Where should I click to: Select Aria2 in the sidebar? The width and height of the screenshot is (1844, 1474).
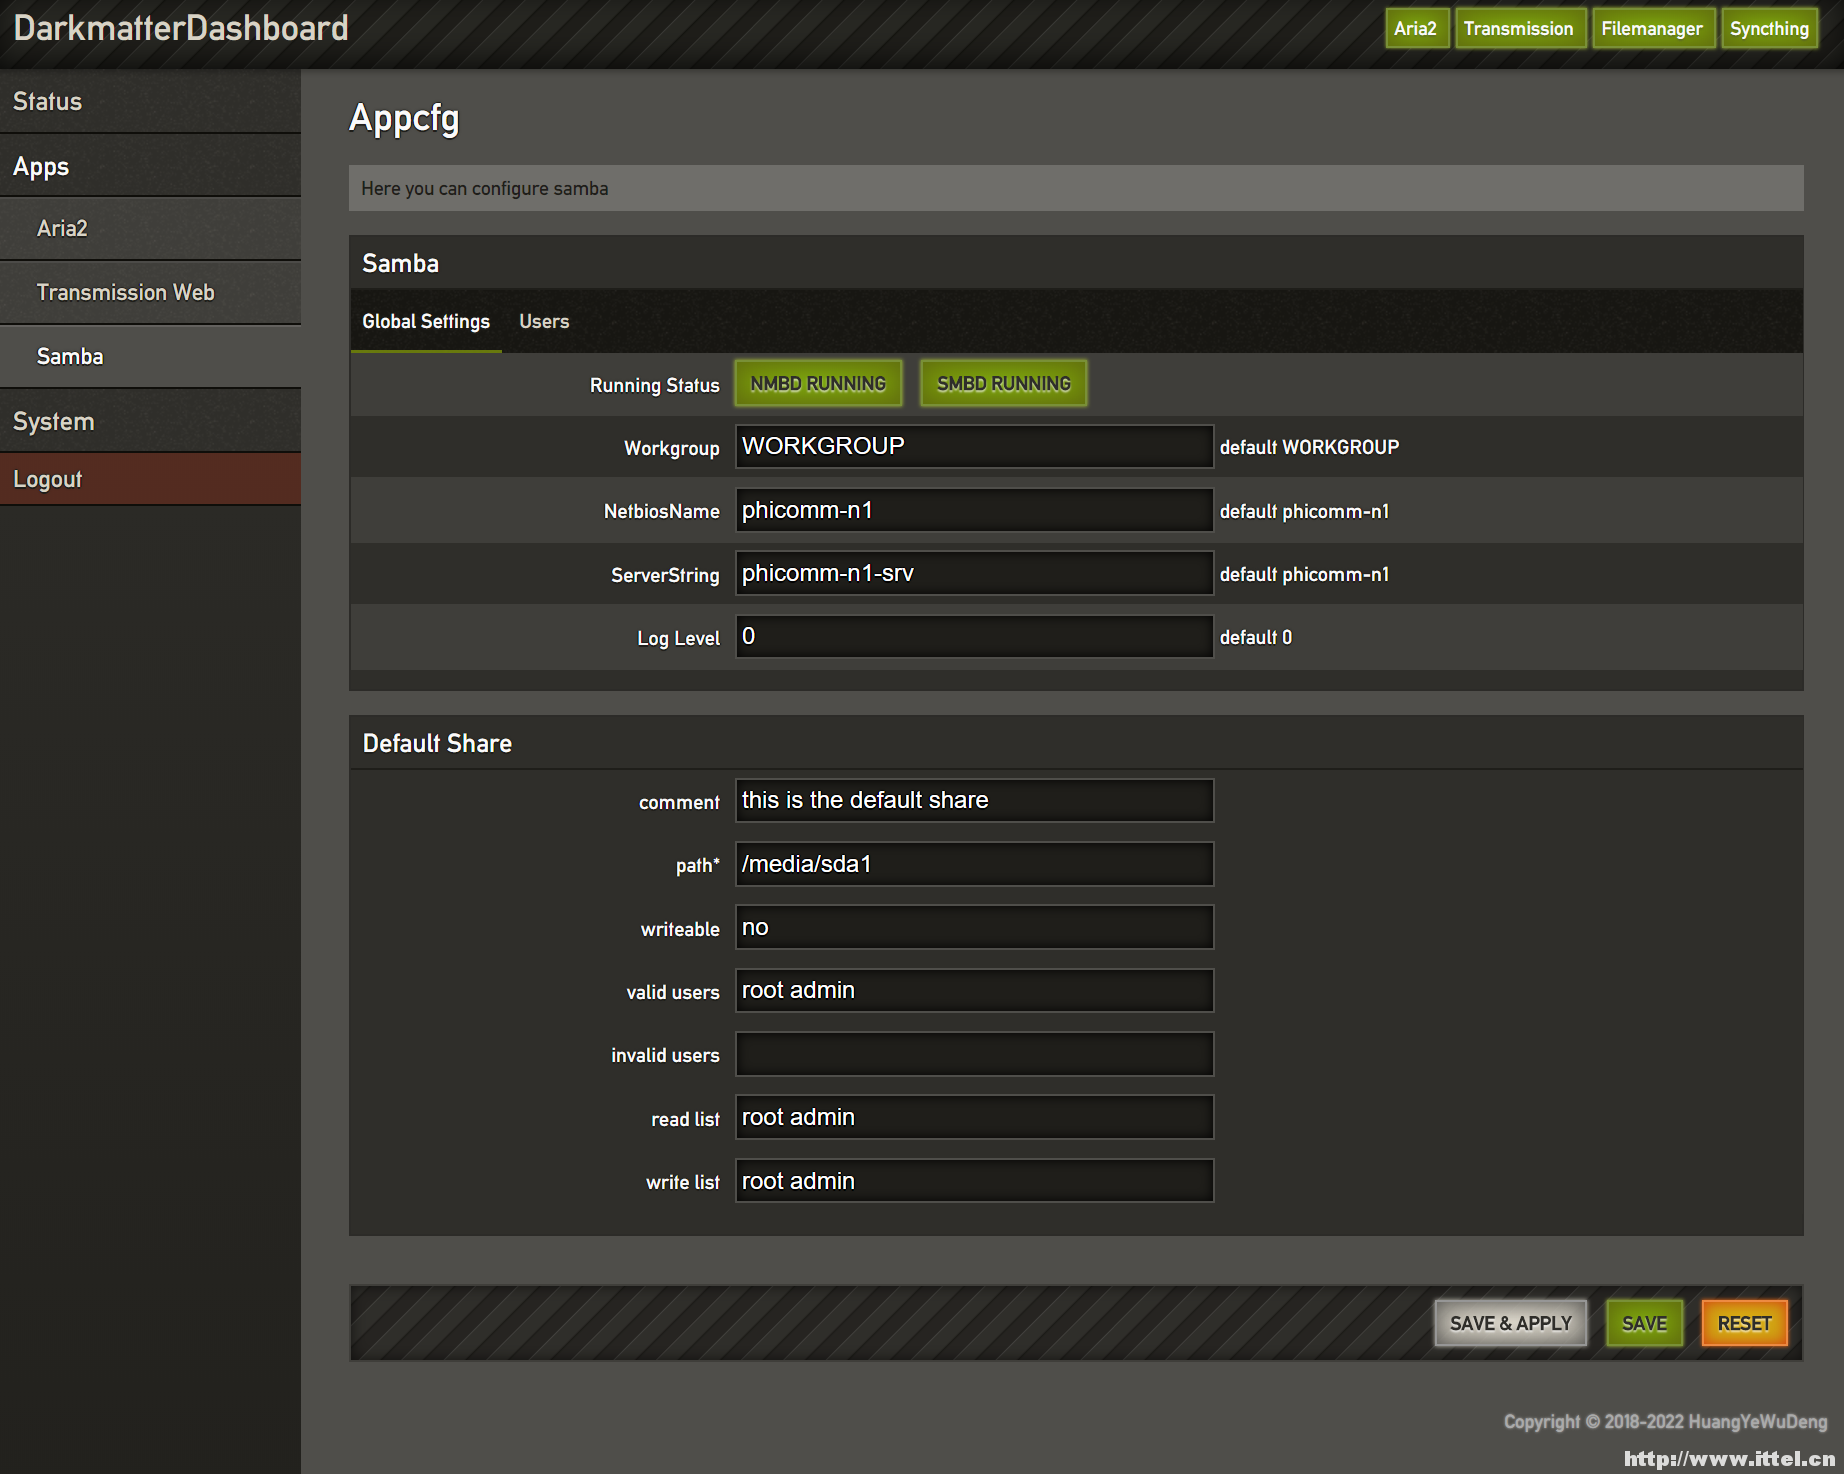(150, 228)
